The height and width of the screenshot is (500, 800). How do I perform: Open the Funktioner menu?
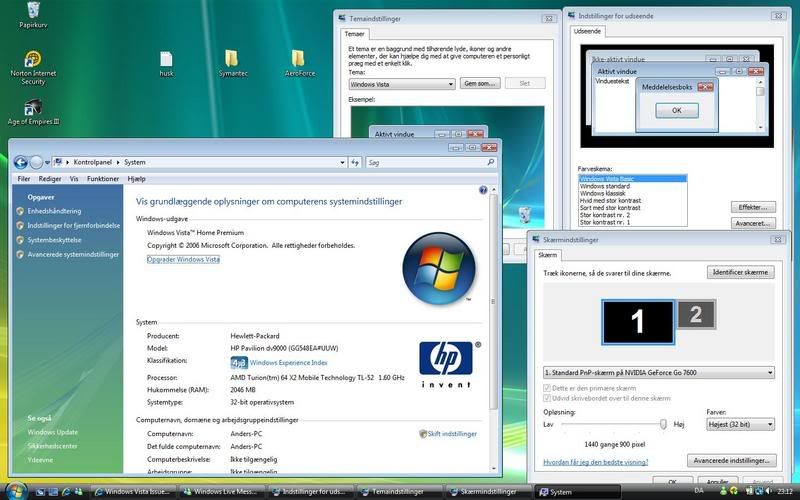(x=103, y=179)
